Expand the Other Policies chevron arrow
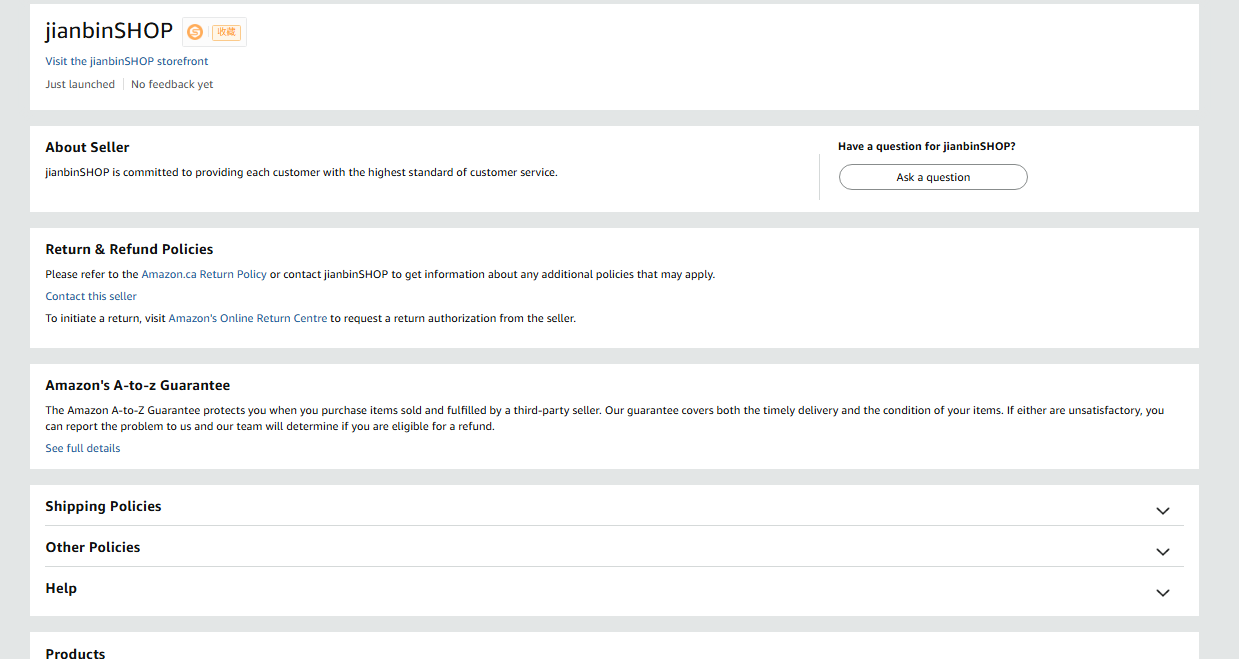Screen dimensions: 1239x659 coord(1162,551)
